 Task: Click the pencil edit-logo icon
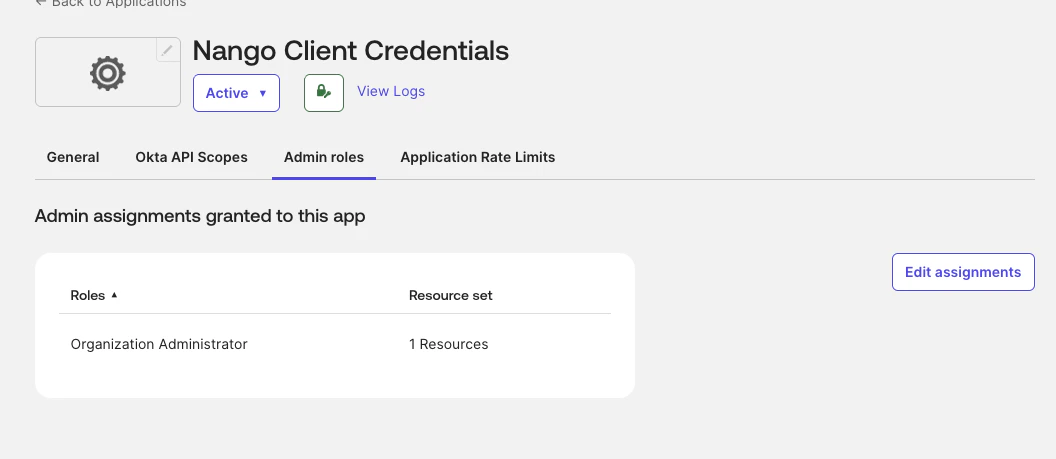(168, 50)
